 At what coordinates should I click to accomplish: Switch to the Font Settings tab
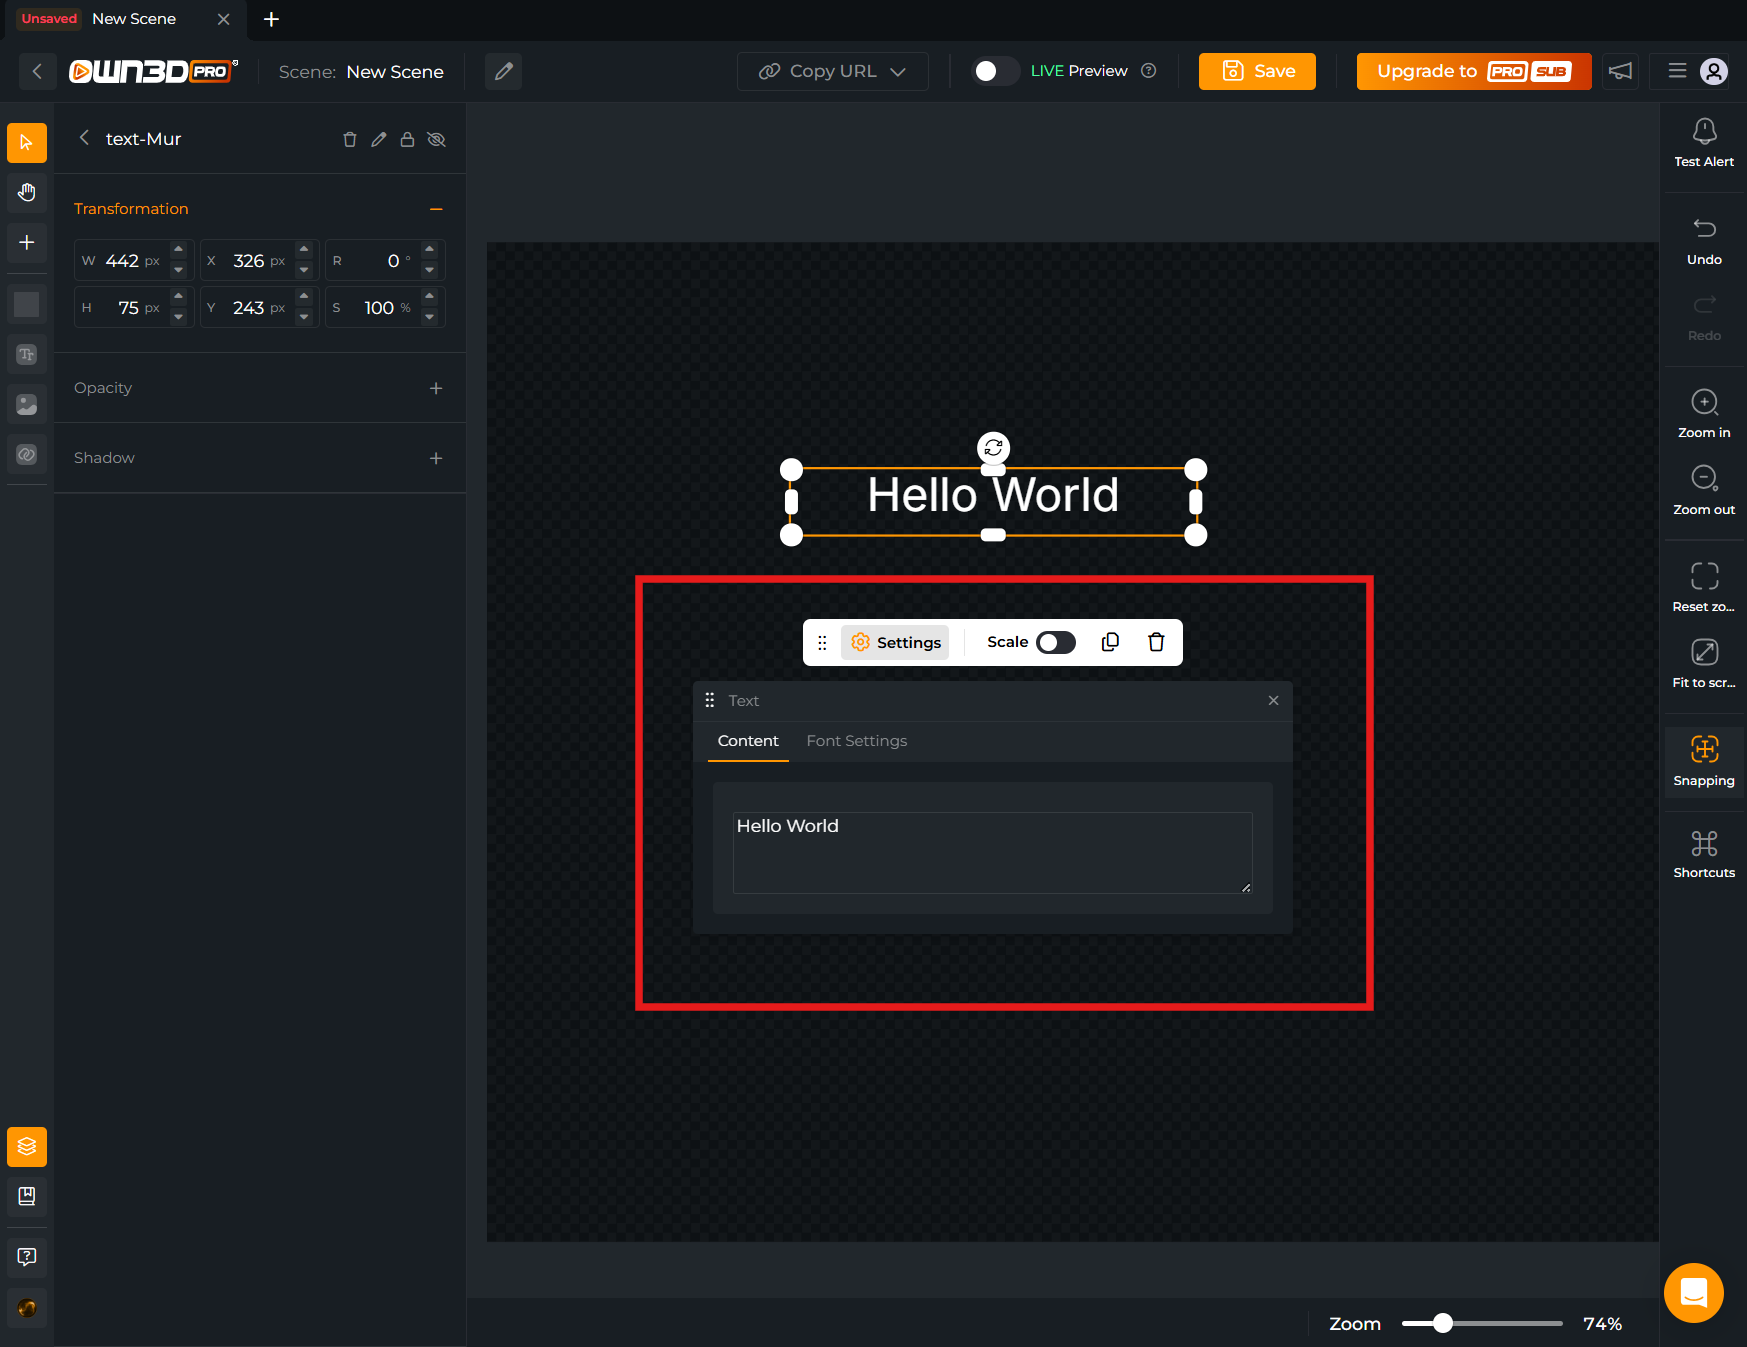(x=856, y=741)
